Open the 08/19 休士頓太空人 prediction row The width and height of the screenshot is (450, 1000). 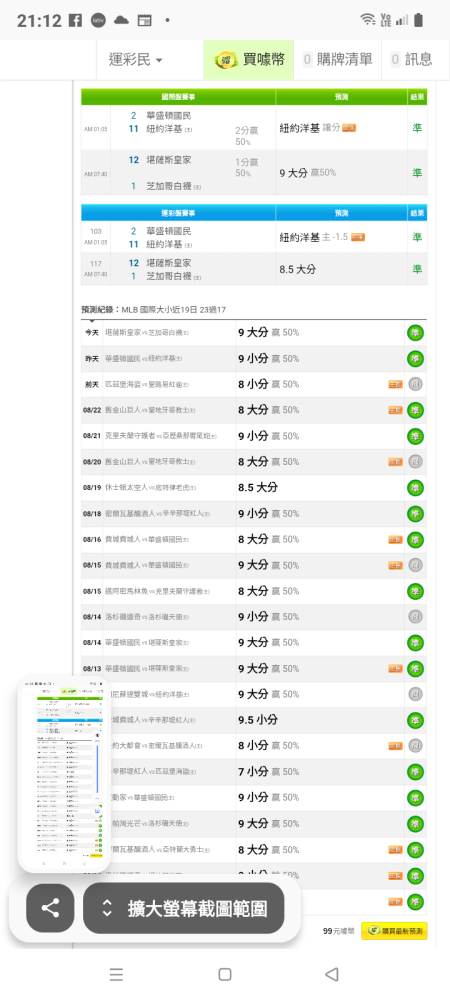(254, 488)
